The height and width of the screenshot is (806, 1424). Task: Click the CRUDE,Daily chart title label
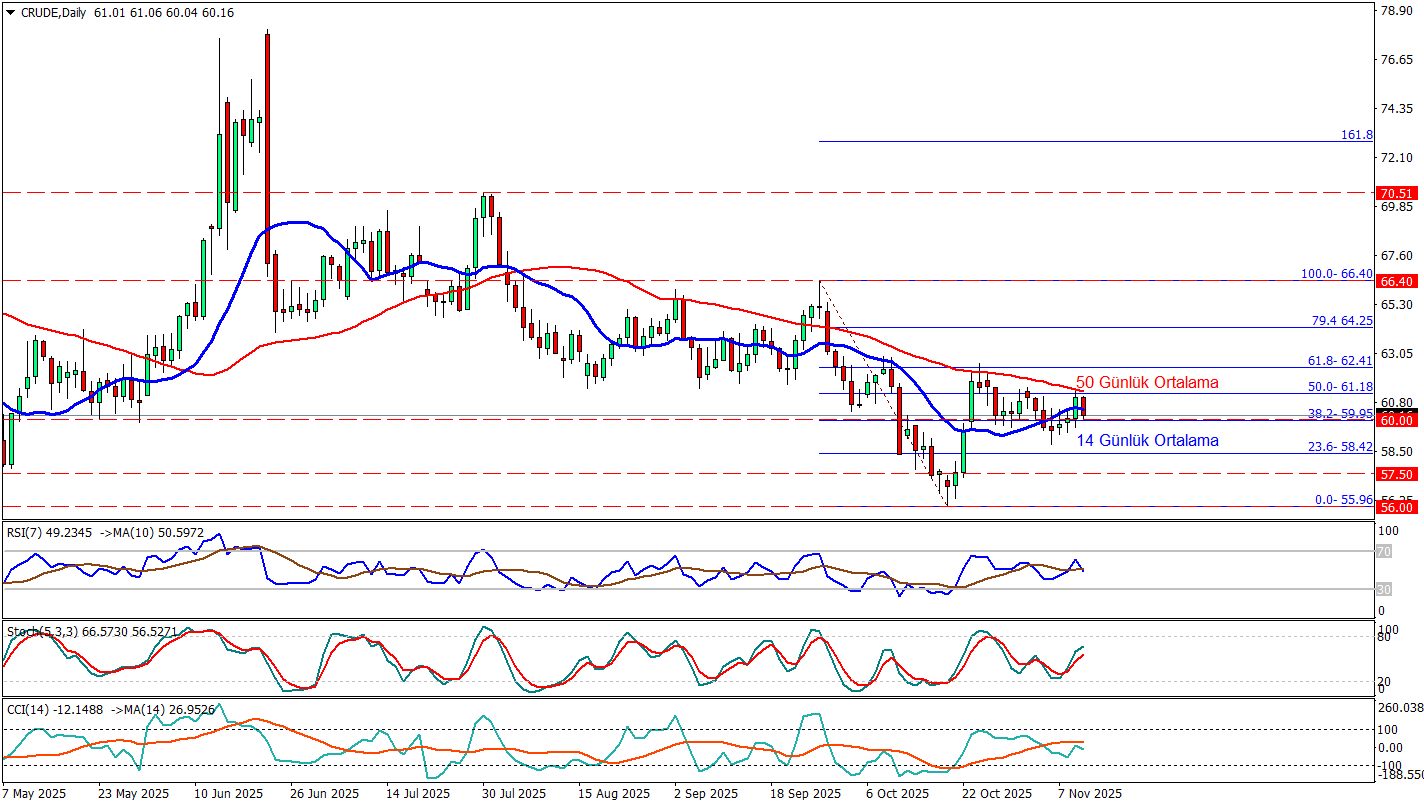47,13
